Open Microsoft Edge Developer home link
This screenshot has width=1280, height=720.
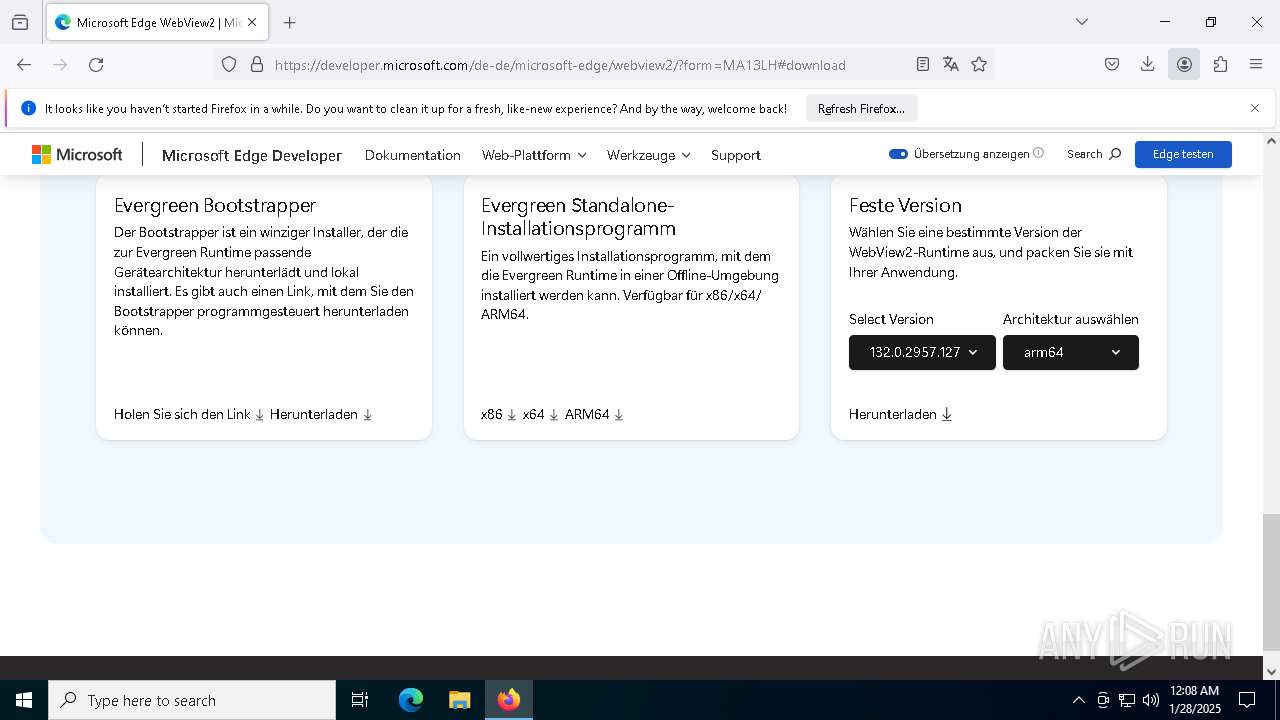point(252,155)
